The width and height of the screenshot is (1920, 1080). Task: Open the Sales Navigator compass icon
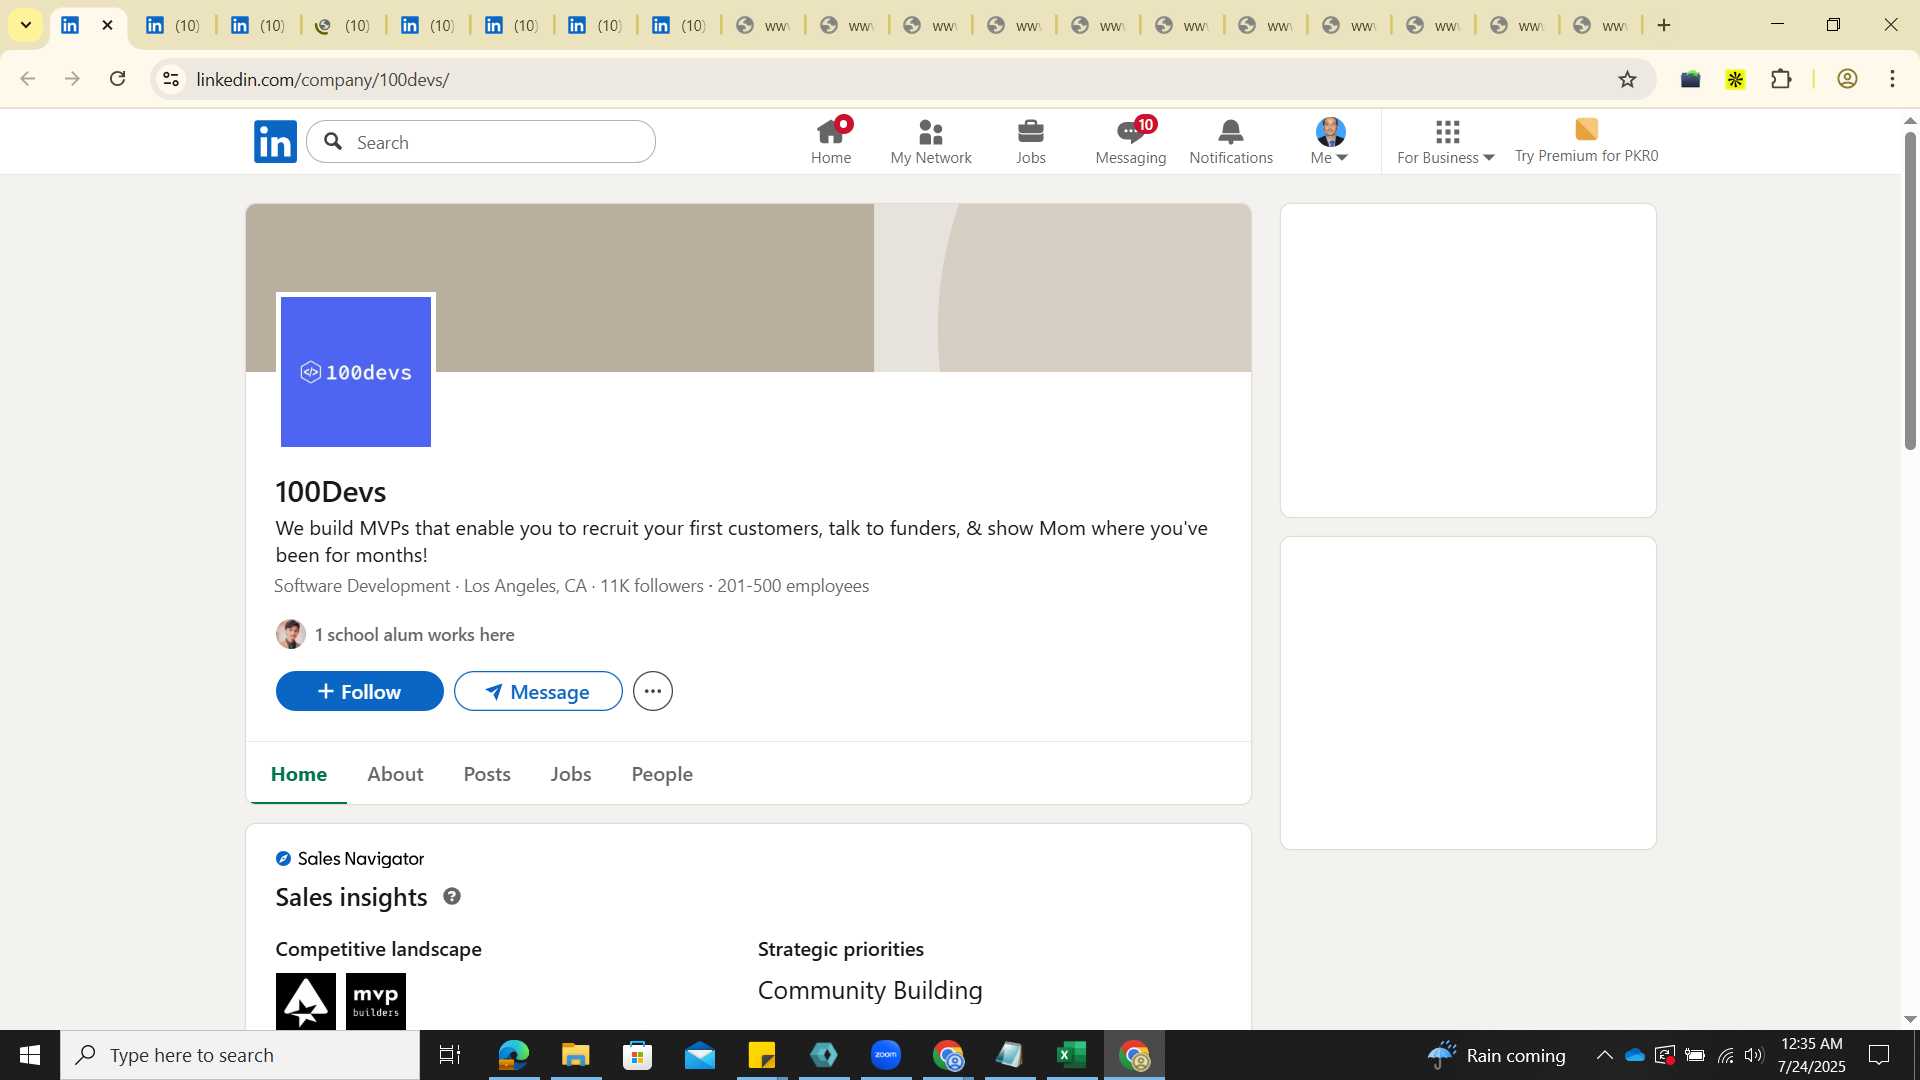(x=283, y=858)
